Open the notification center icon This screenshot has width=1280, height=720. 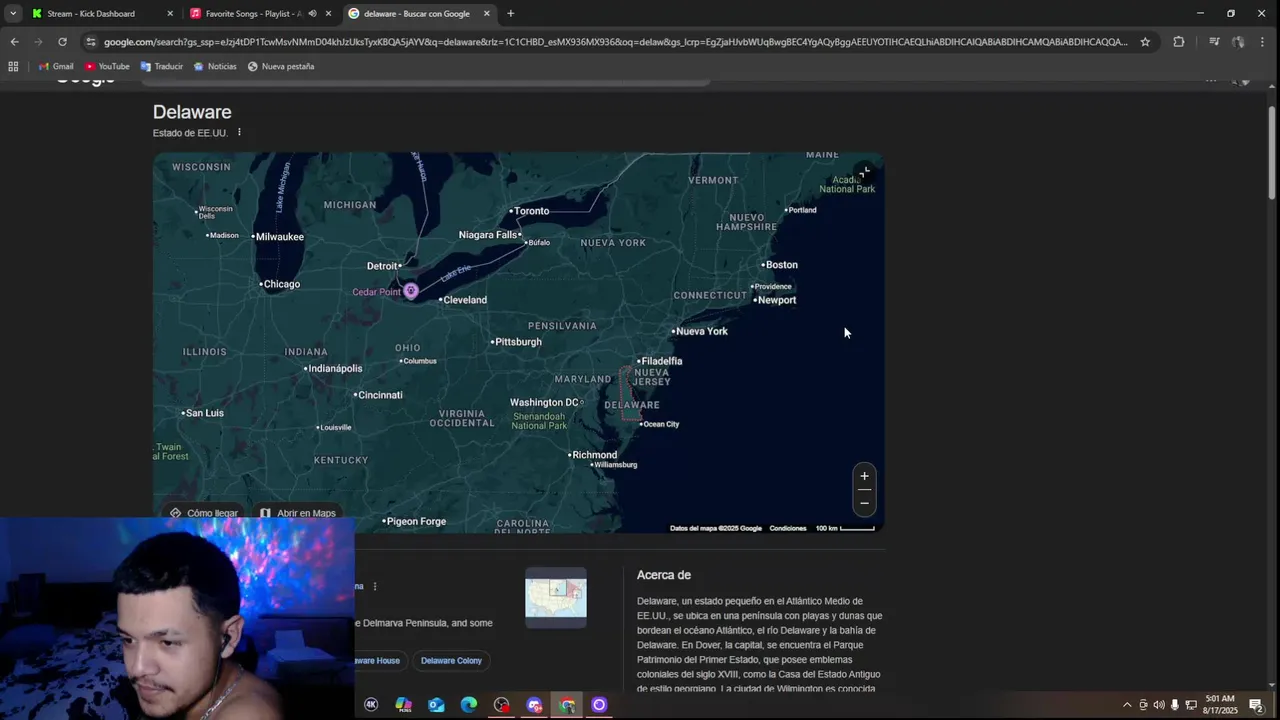point(1256,705)
